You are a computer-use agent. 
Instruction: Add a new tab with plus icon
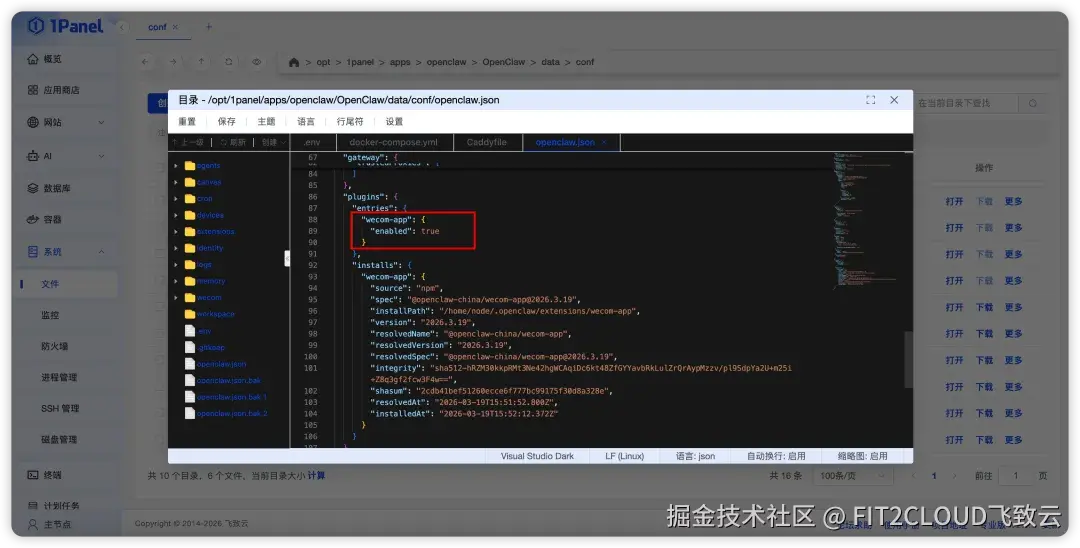[x=209, y=27]
